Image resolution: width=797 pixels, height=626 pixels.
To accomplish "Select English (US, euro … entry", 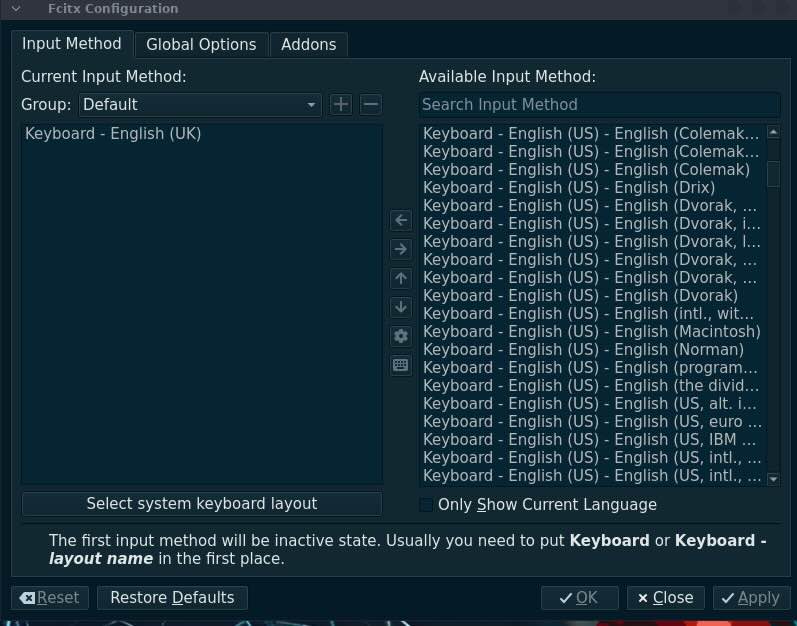I will (x=593, y=422).
